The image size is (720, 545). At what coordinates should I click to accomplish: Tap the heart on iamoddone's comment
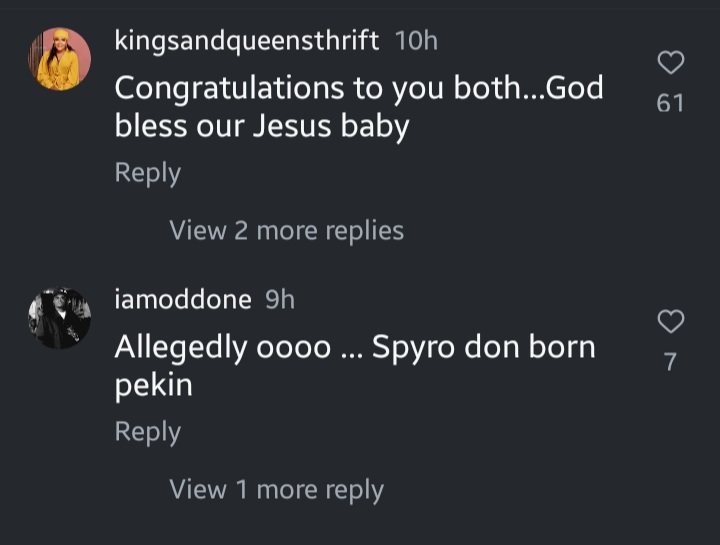coord(670,322)
